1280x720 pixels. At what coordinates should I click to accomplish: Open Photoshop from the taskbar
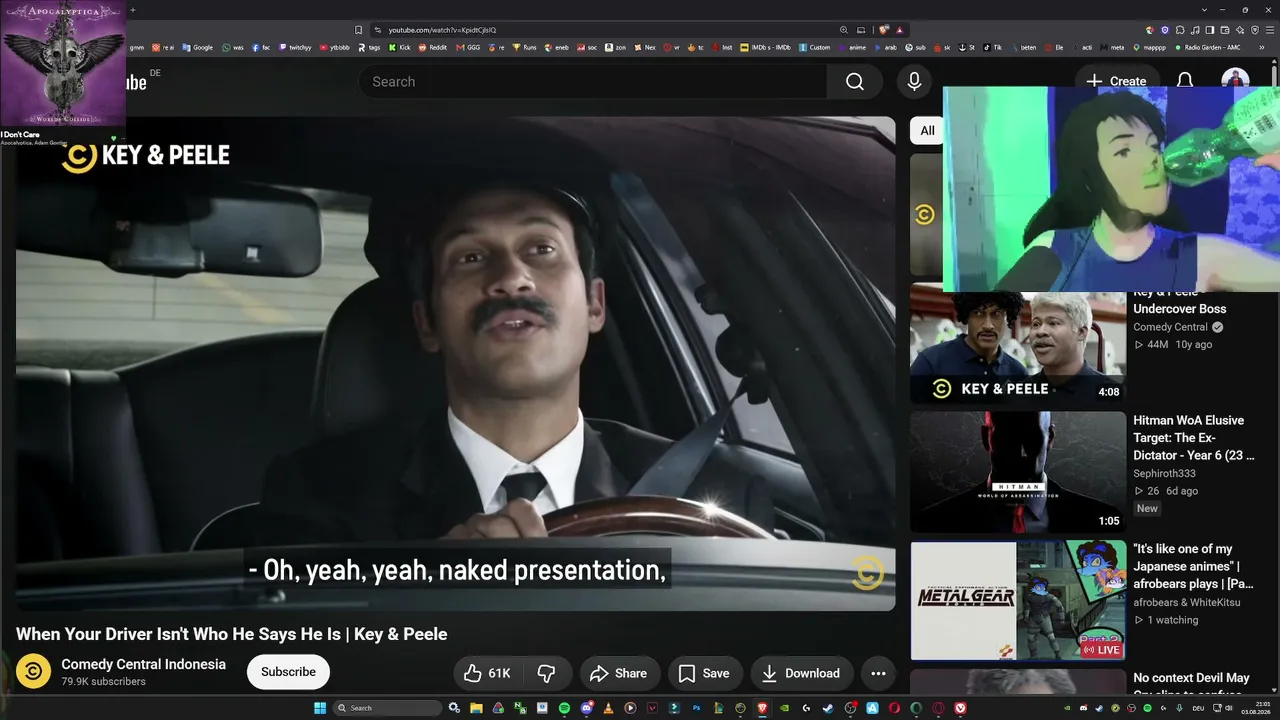tap(696, 708)
